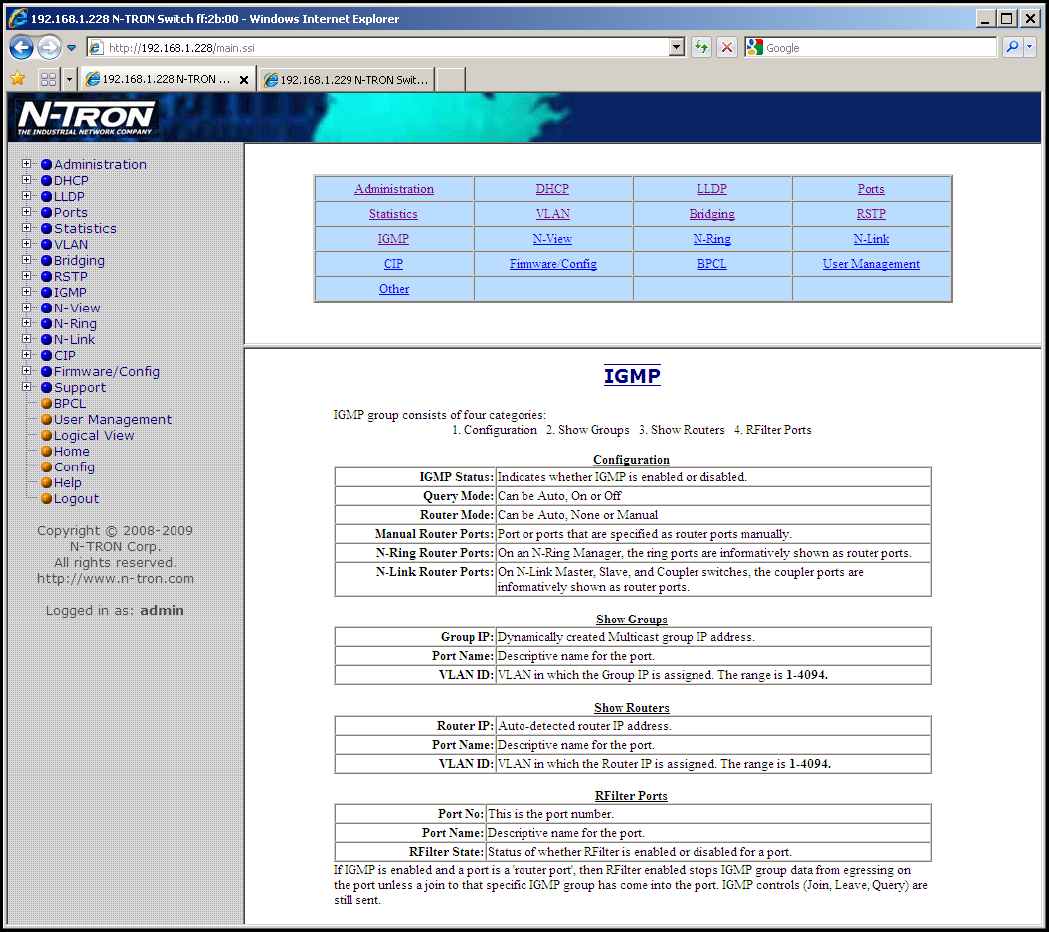Click the blue ball icon beside N-Link
This screenshot has width=1049, height=932.
click(x=46, y=340)
